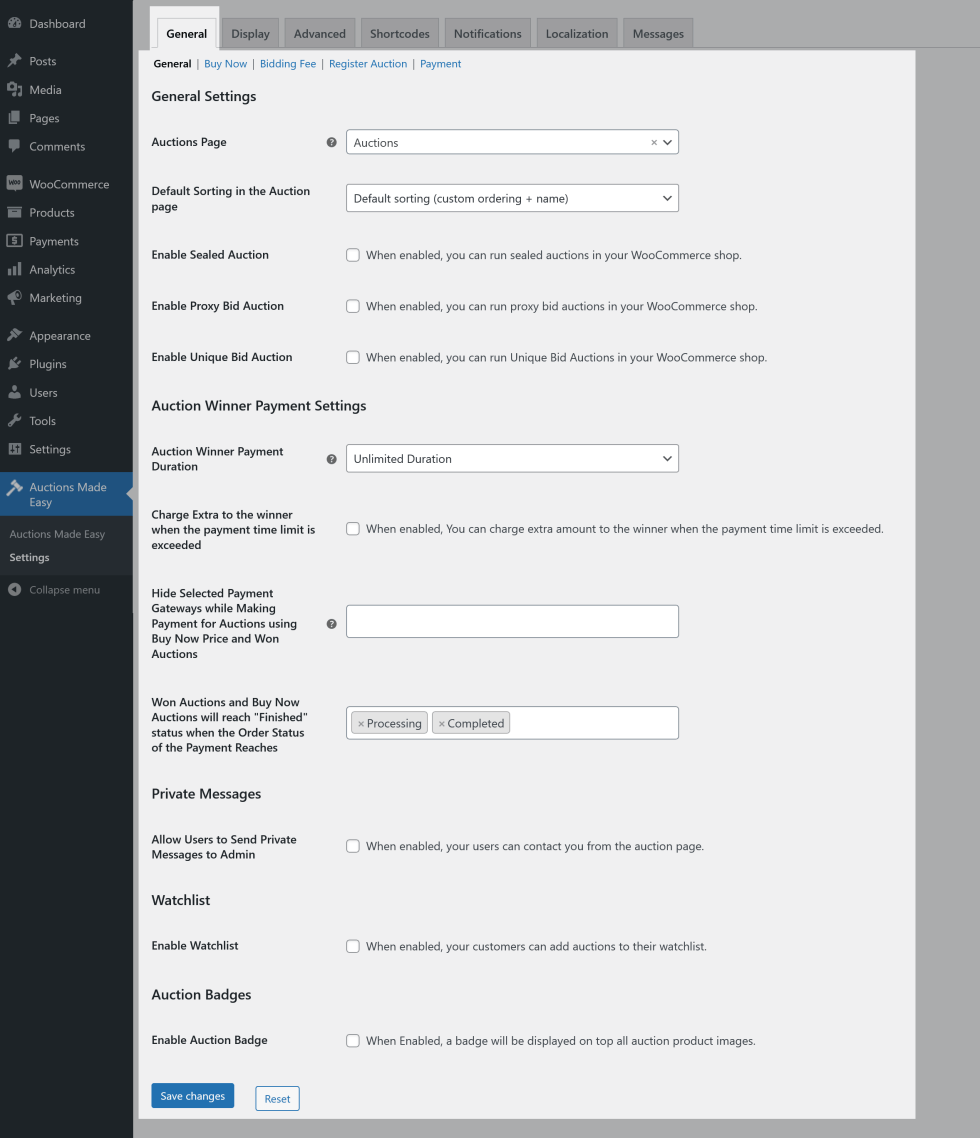This screenshot has width=980, height=1138.
Task: Click the WooCommerce icon in sidebar
Action: point(14,184)
